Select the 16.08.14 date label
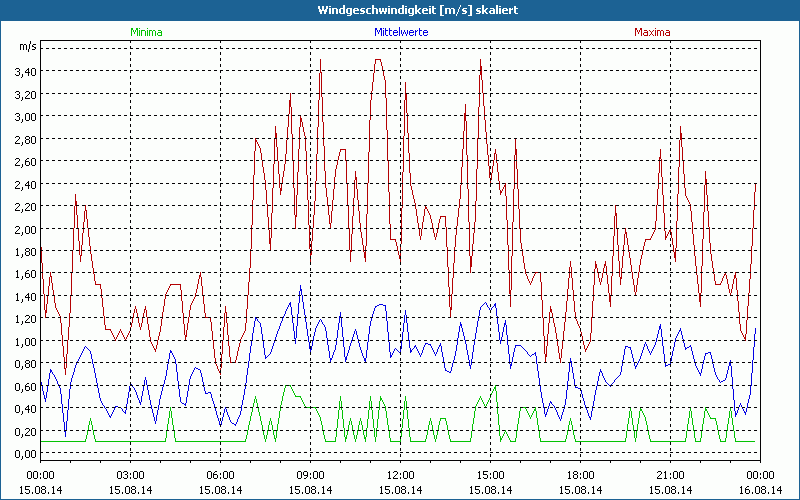The height and width of the screenshot is (500, 800). pyautogui.click(x=760, y=490)
